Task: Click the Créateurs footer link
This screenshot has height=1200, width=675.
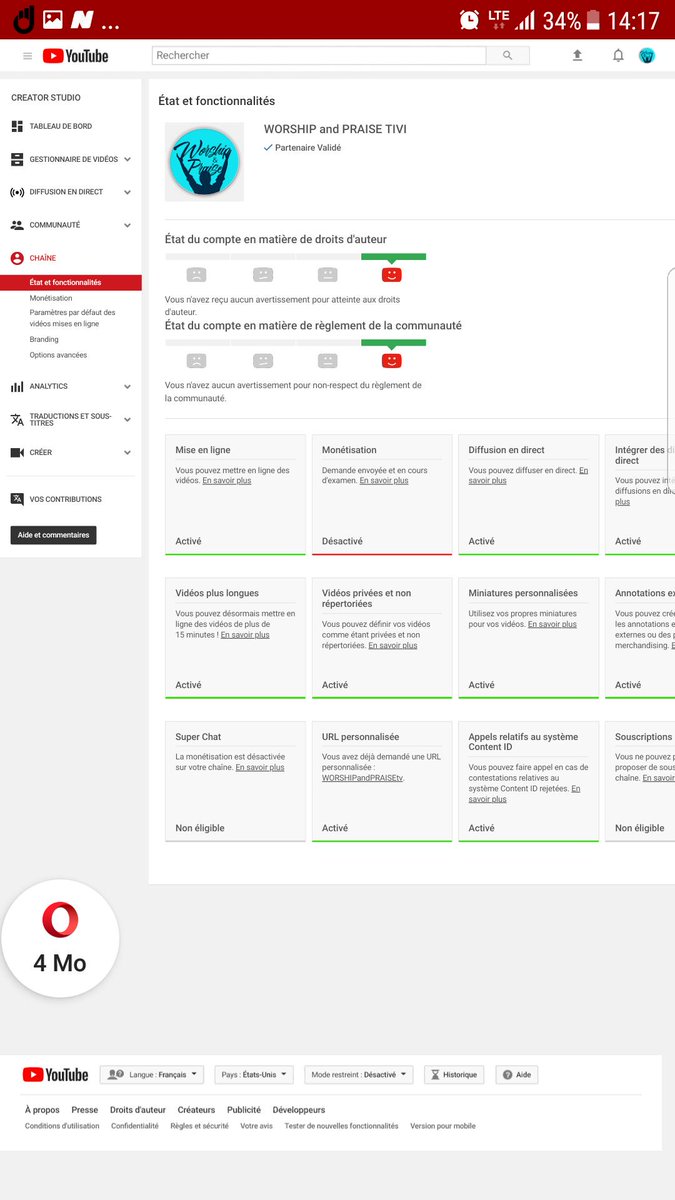Action: coord(197,1110)
